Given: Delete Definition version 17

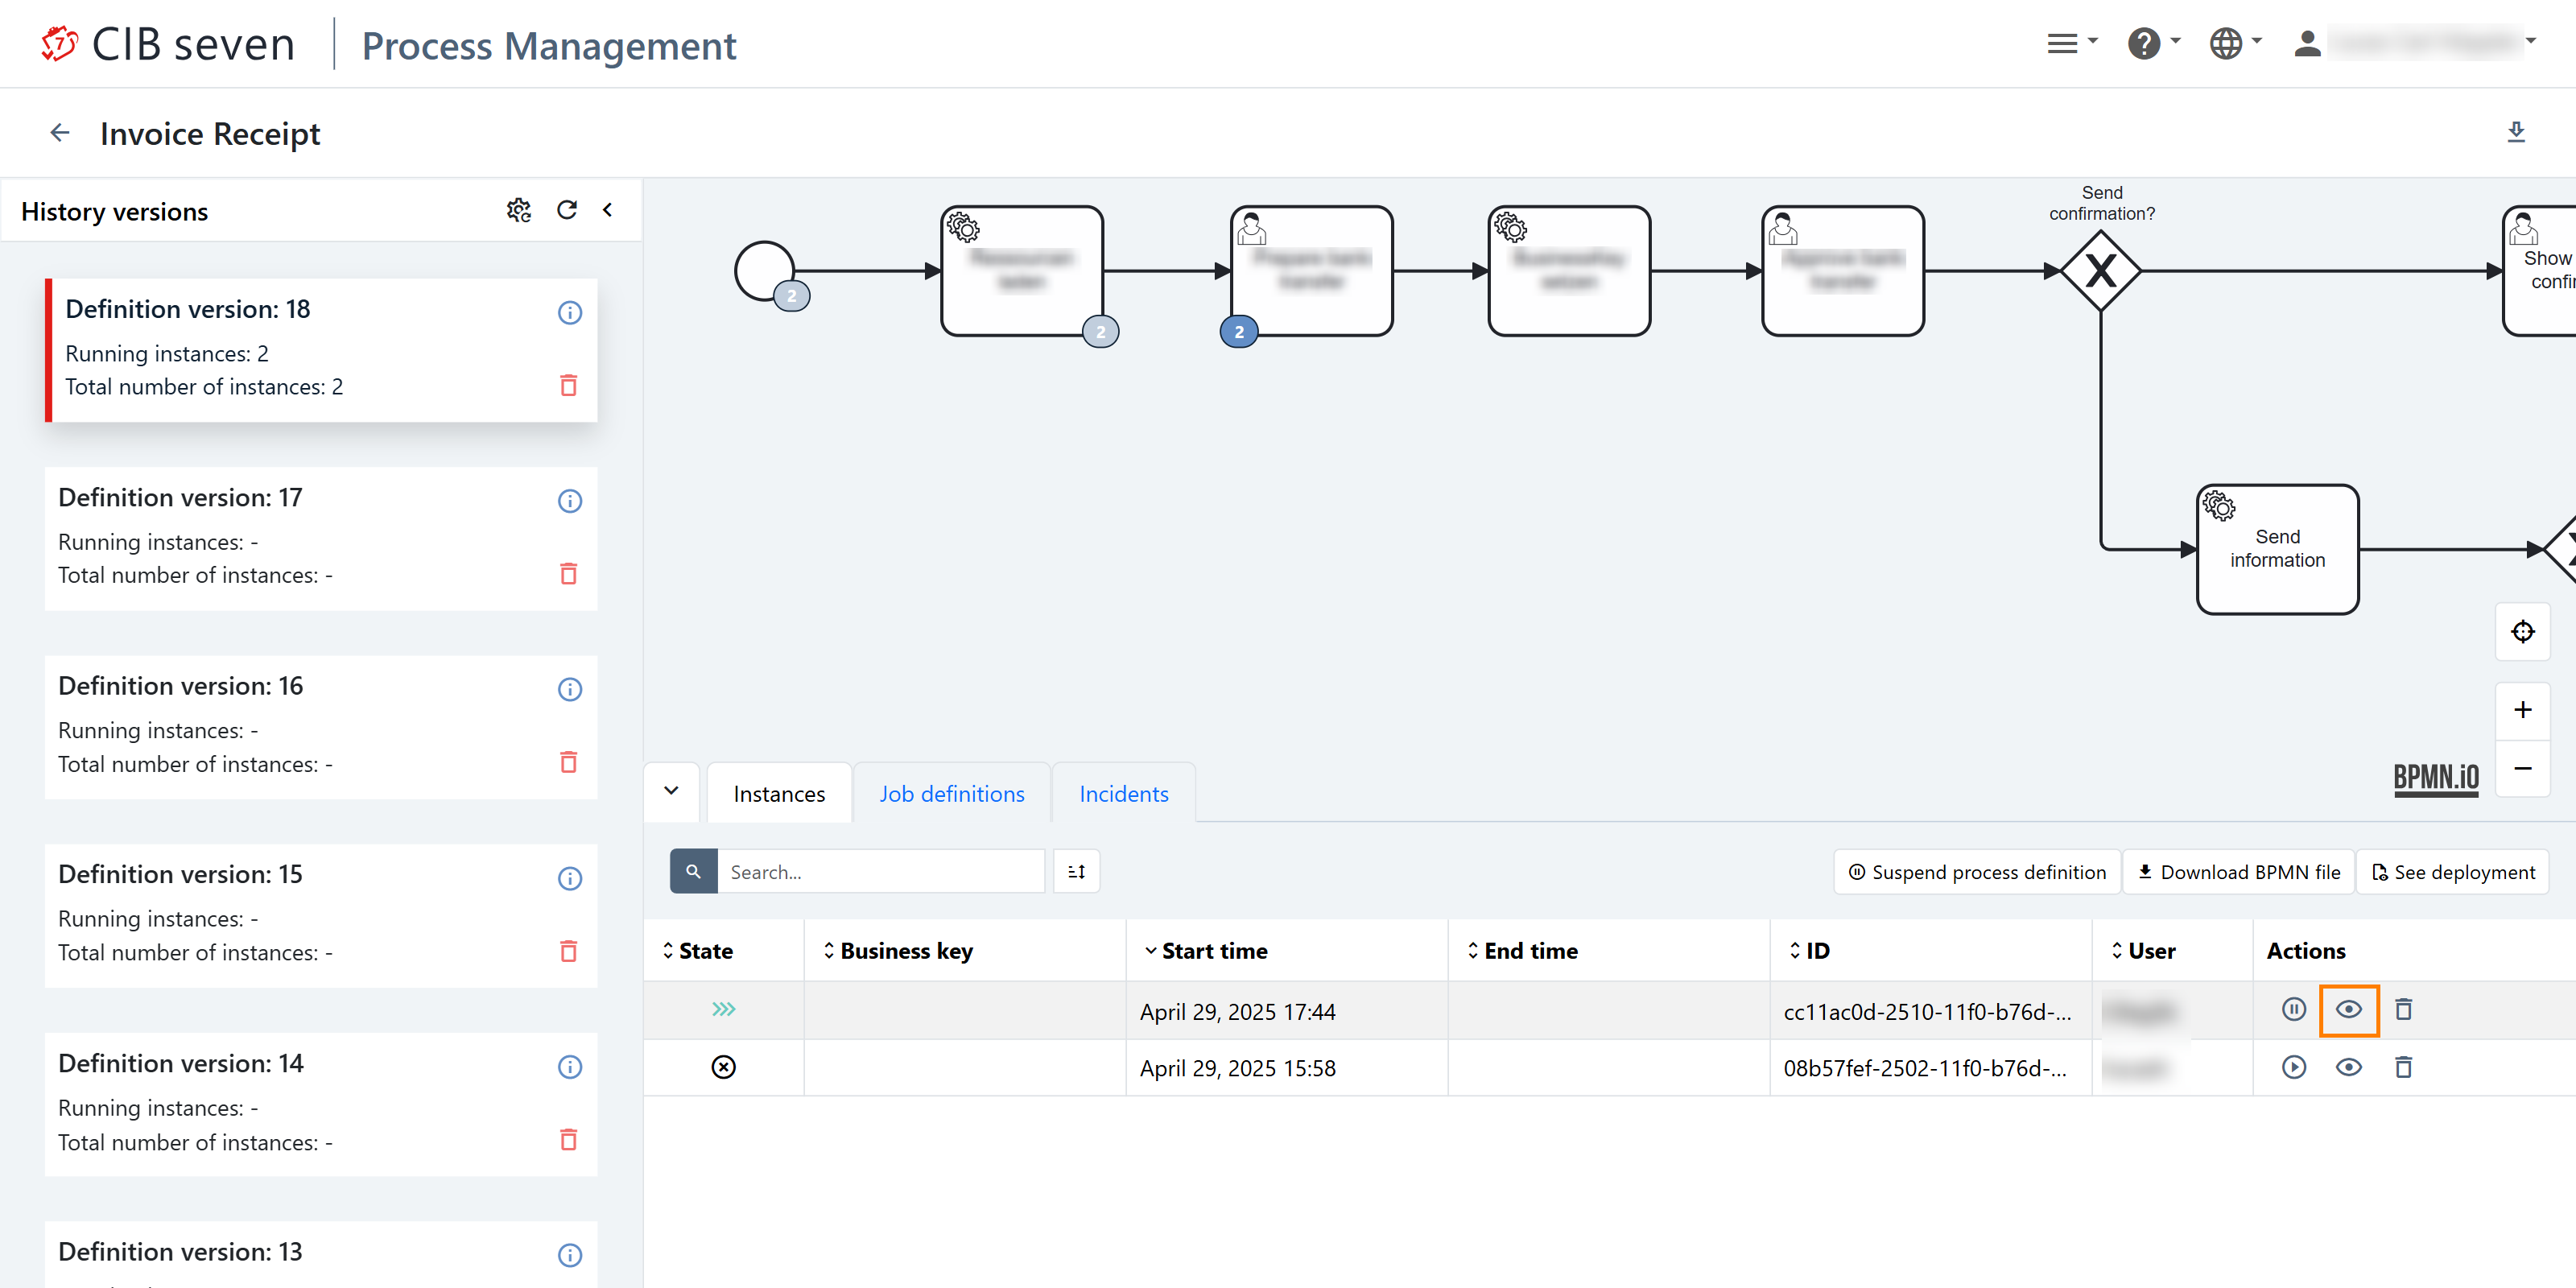Looking at the screenshot, I should click(569, 573).
